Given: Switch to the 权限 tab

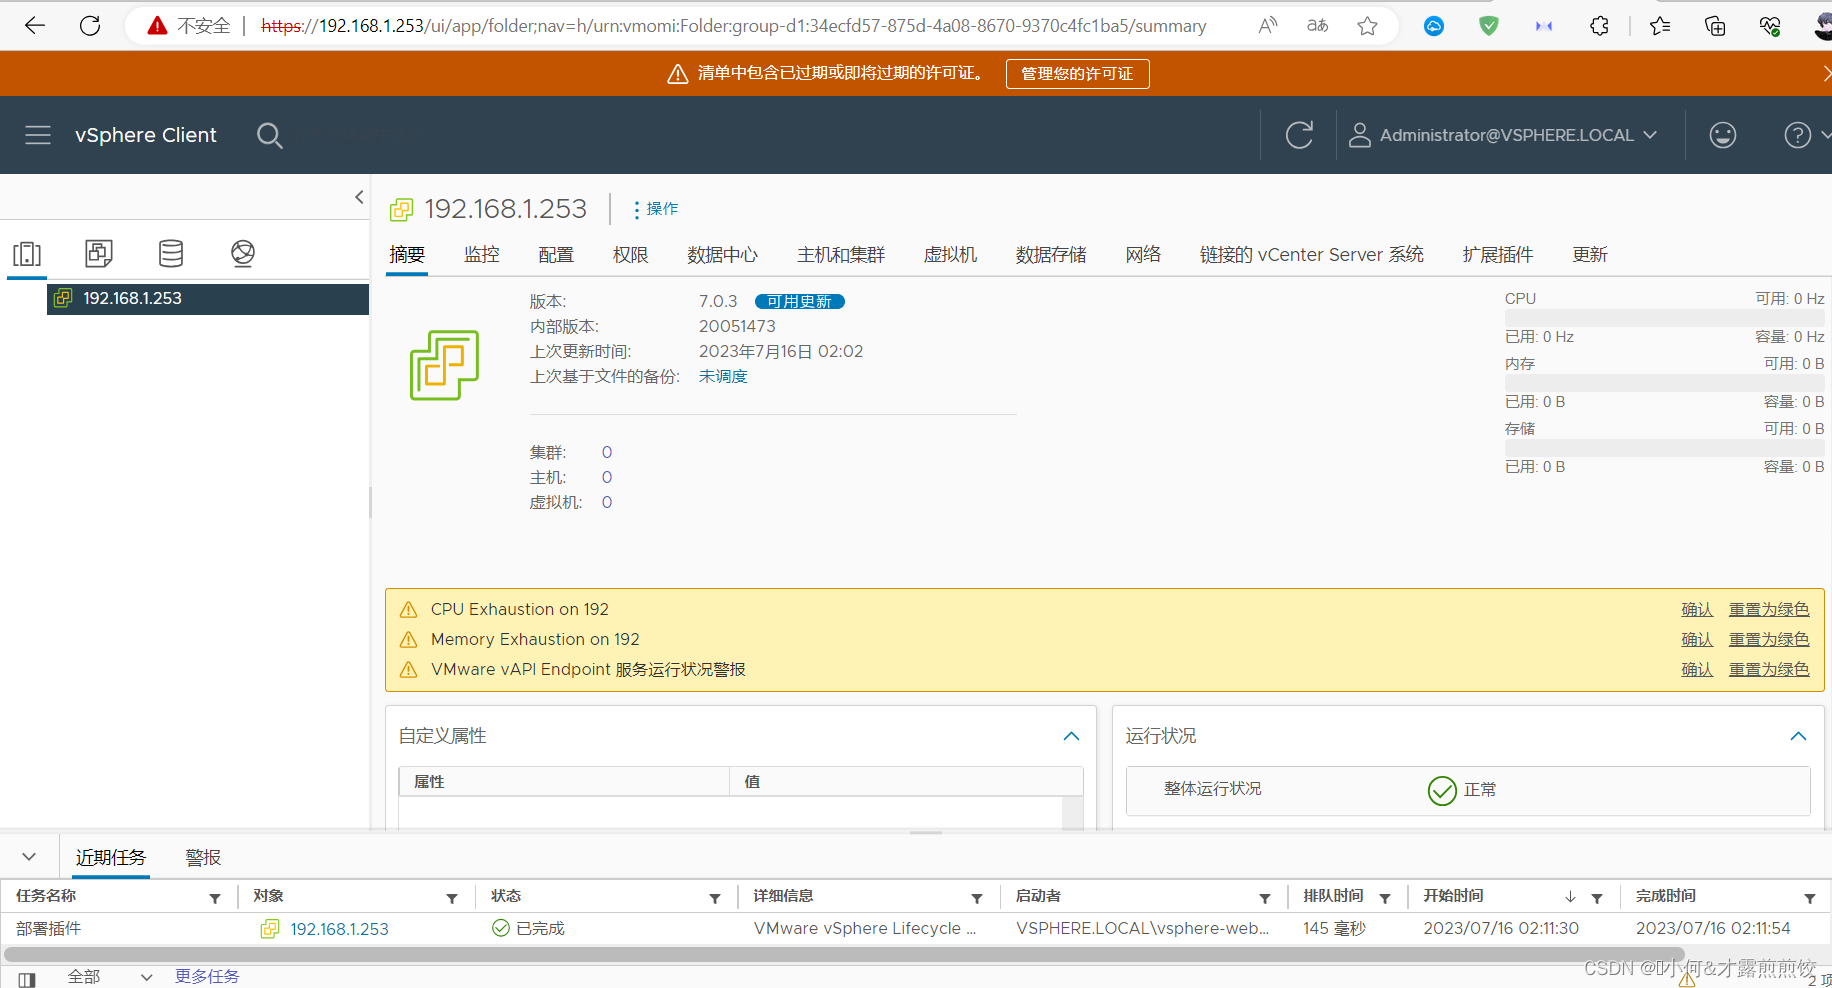Looking at the screenshot, I should tap(630, 255).
